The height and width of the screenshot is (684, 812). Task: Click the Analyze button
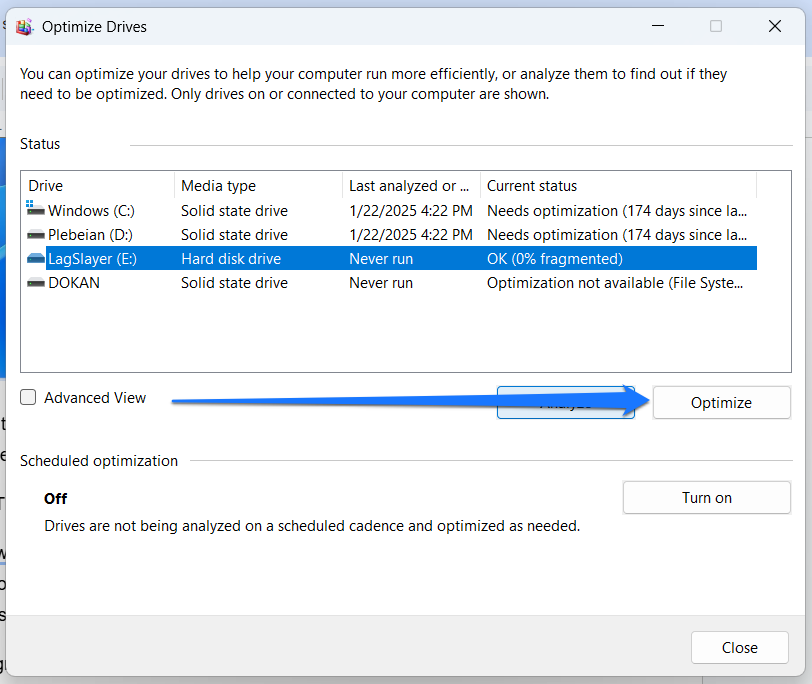(565, 402)
